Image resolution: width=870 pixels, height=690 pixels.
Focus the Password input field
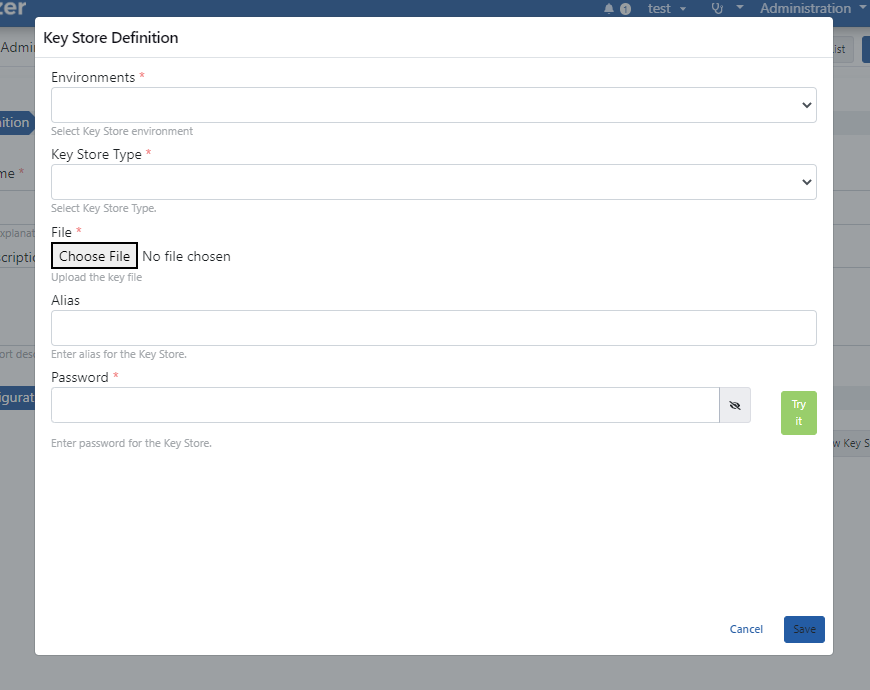[385, 405]
